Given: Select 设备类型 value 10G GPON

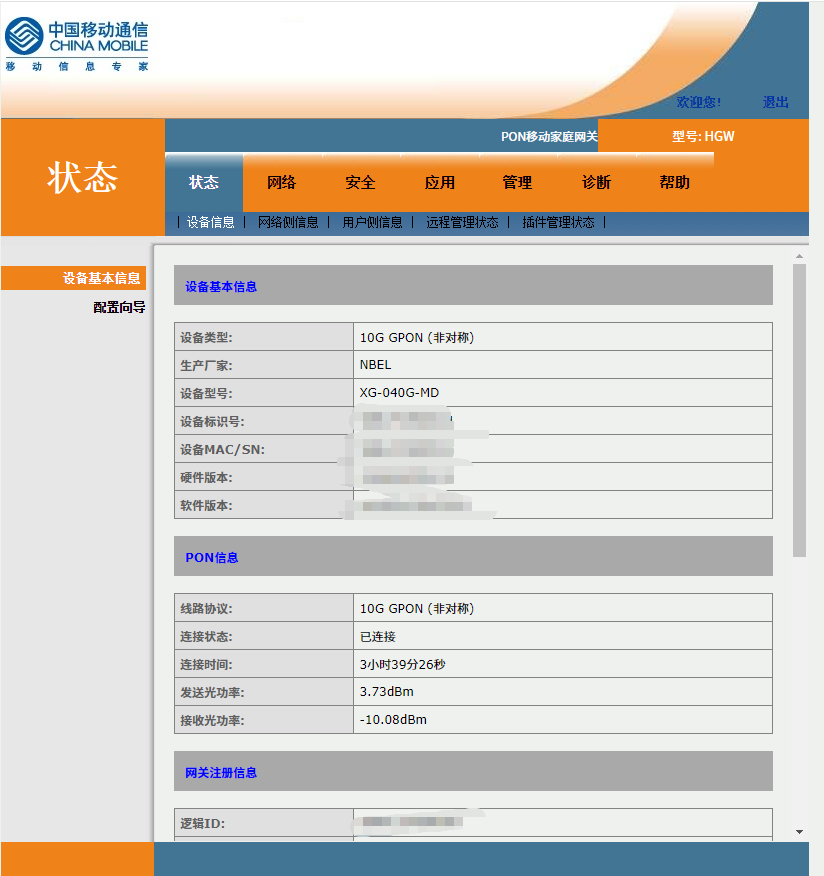Looking at the screenshot, I should 417,337.
